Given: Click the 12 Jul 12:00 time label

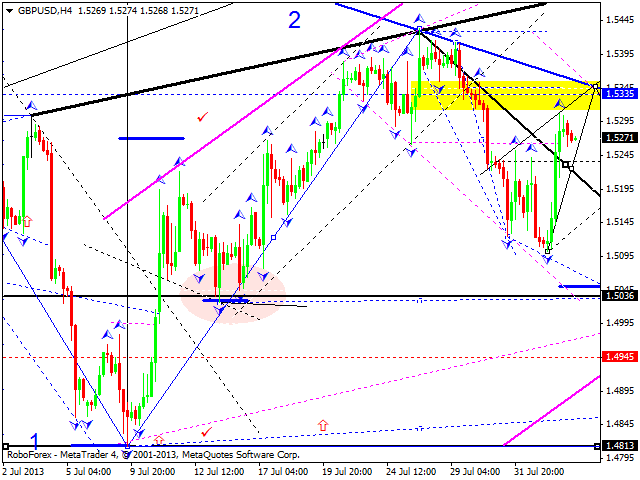Looking at the screenshot, I should [x=219, y=472].
